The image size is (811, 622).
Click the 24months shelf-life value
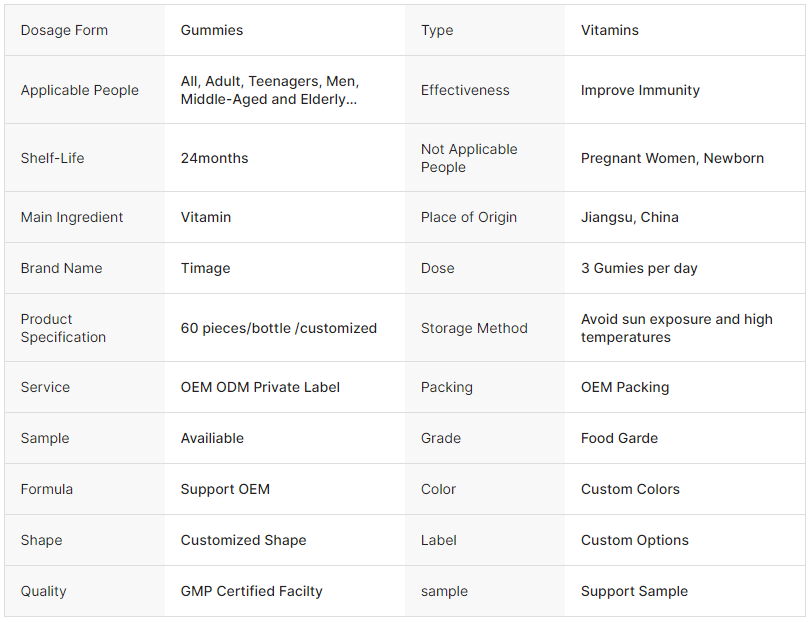[x=214, y=158]
